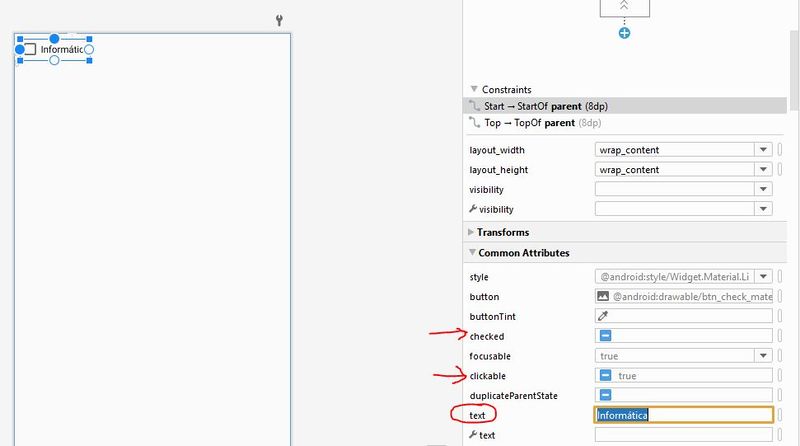Click the resource picker bar beside layout_width
The width and height of the screenshot is (800, 446).
tap(780, 150)
